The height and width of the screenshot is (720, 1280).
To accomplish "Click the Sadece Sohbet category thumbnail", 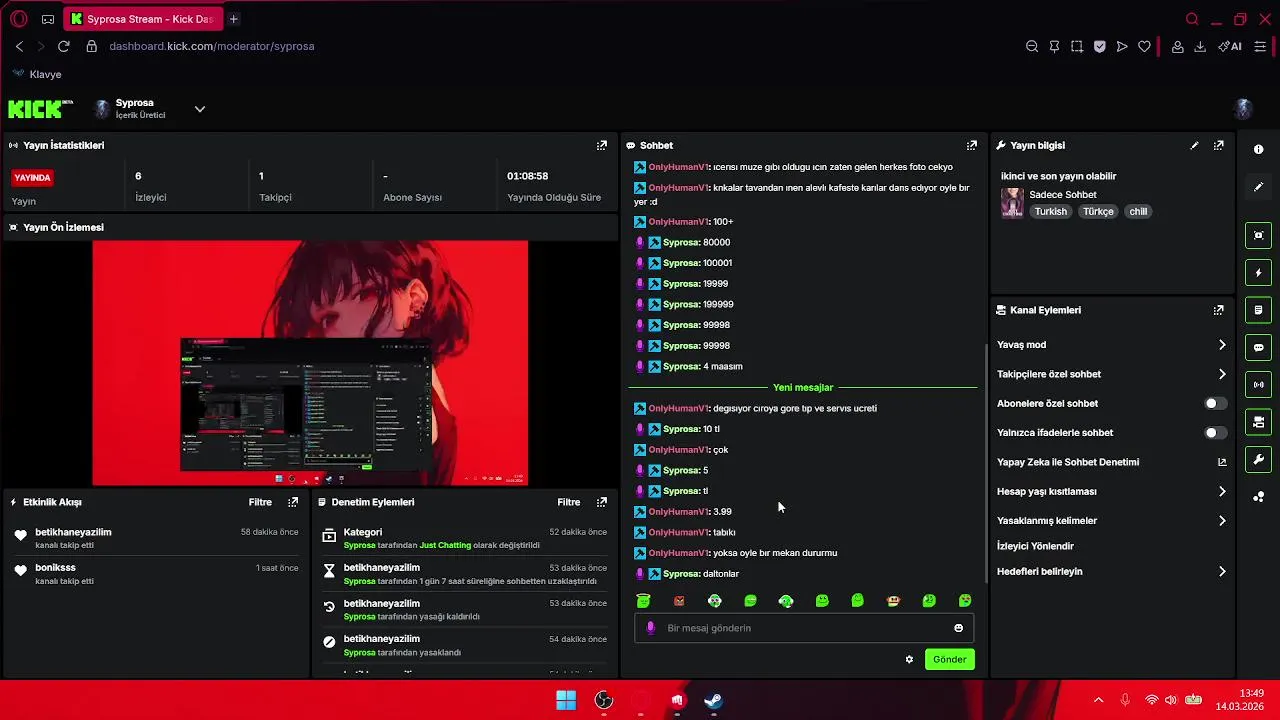I will coord(1012,203).
